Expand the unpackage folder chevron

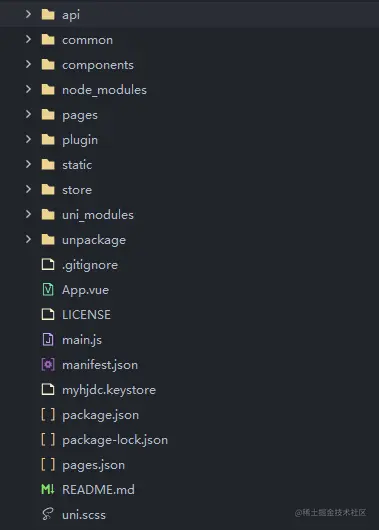(x=28, y=239)
